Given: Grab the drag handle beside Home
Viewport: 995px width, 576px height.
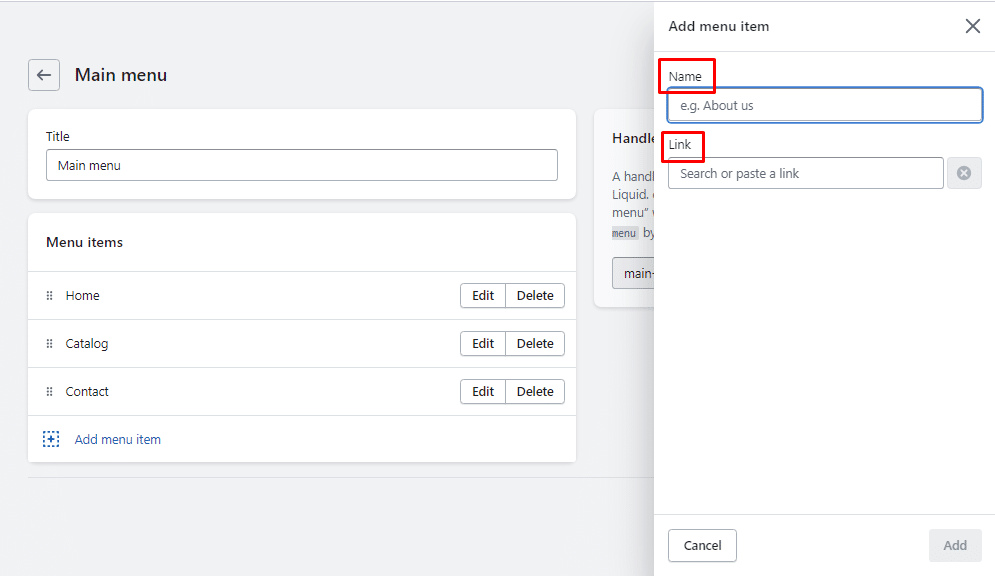Looking at the screenshot, I should point(49,296).
